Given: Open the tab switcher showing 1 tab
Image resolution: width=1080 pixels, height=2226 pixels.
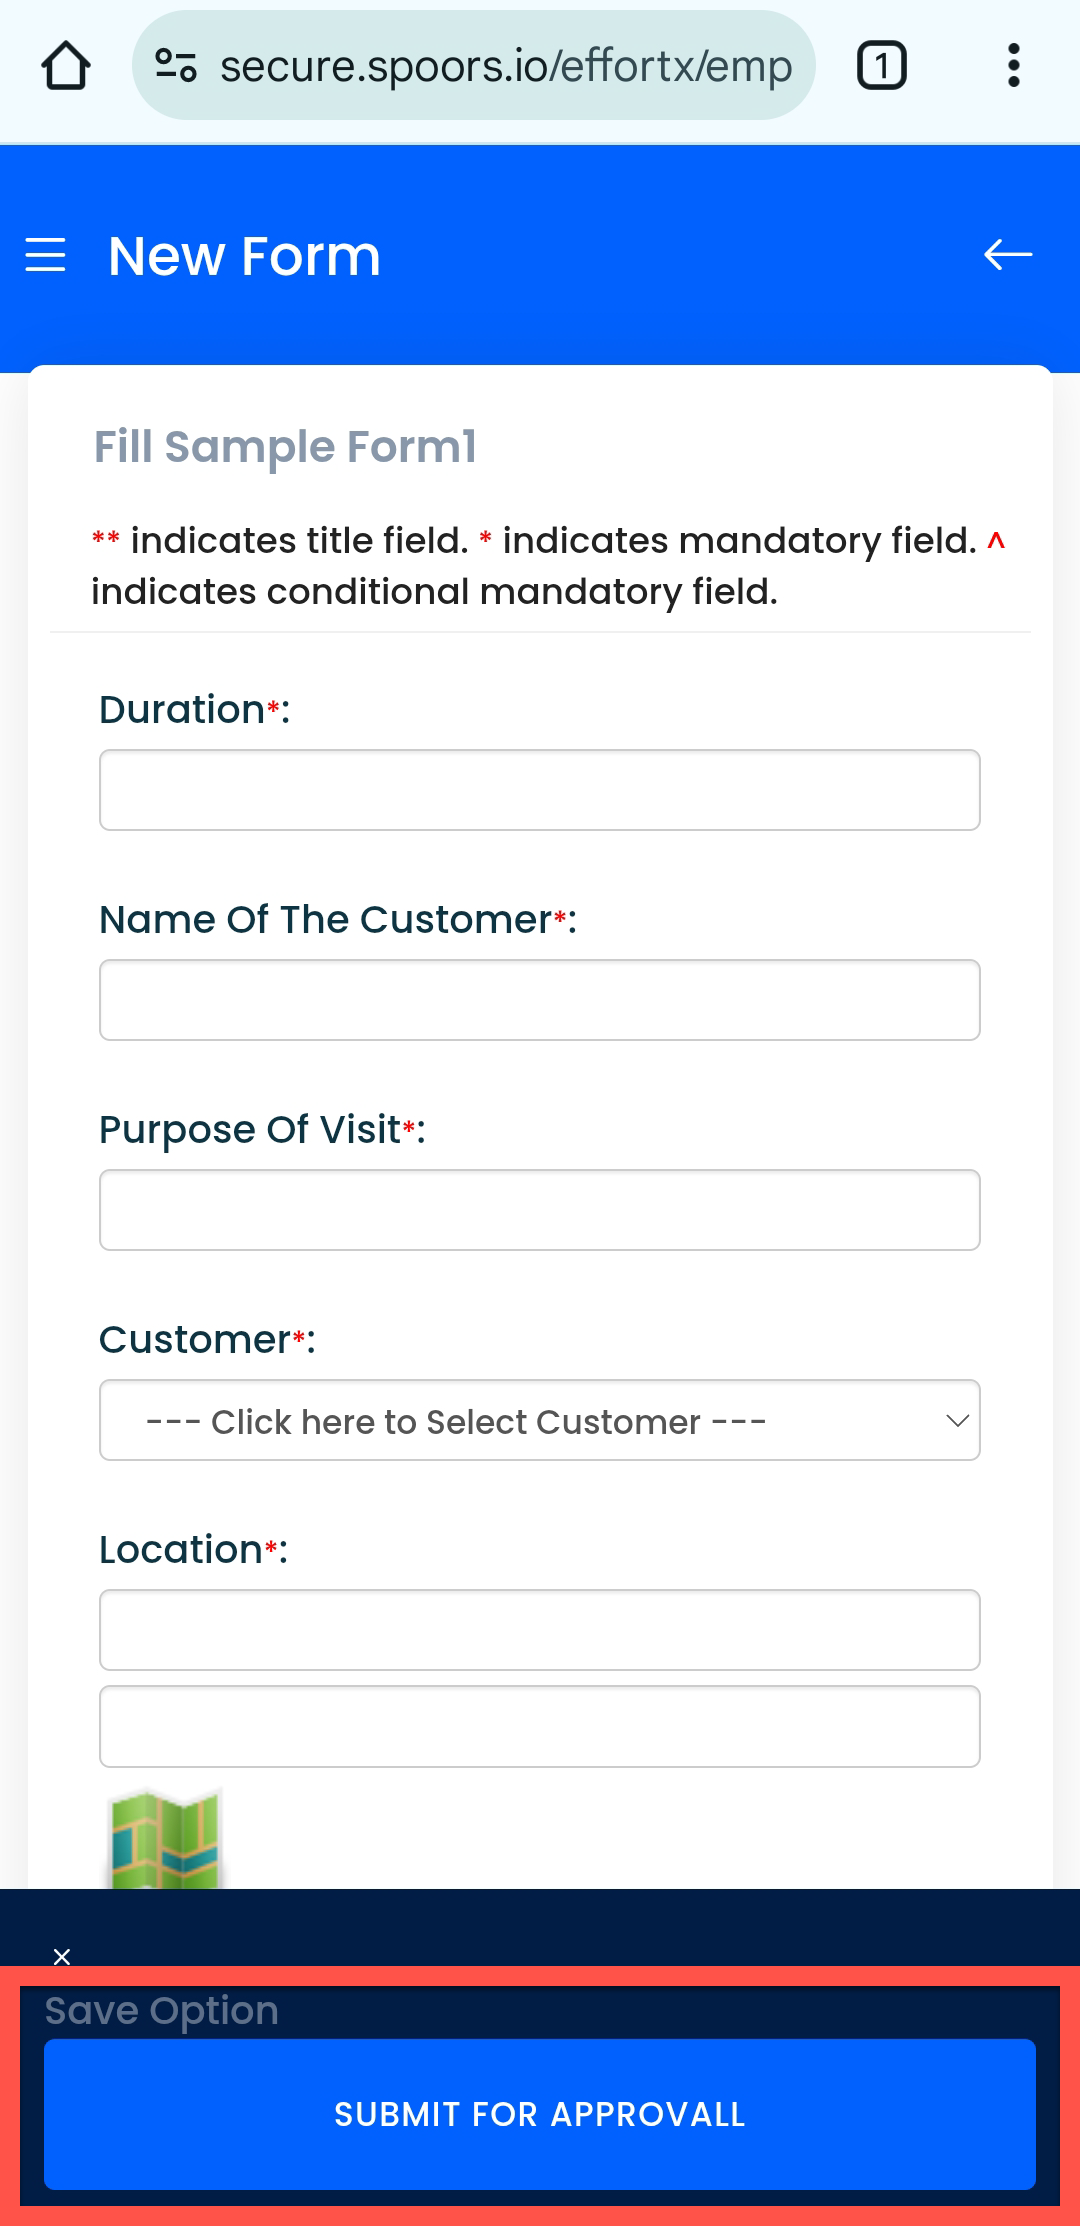Looking at the screenshot, I should click(881, 66).
